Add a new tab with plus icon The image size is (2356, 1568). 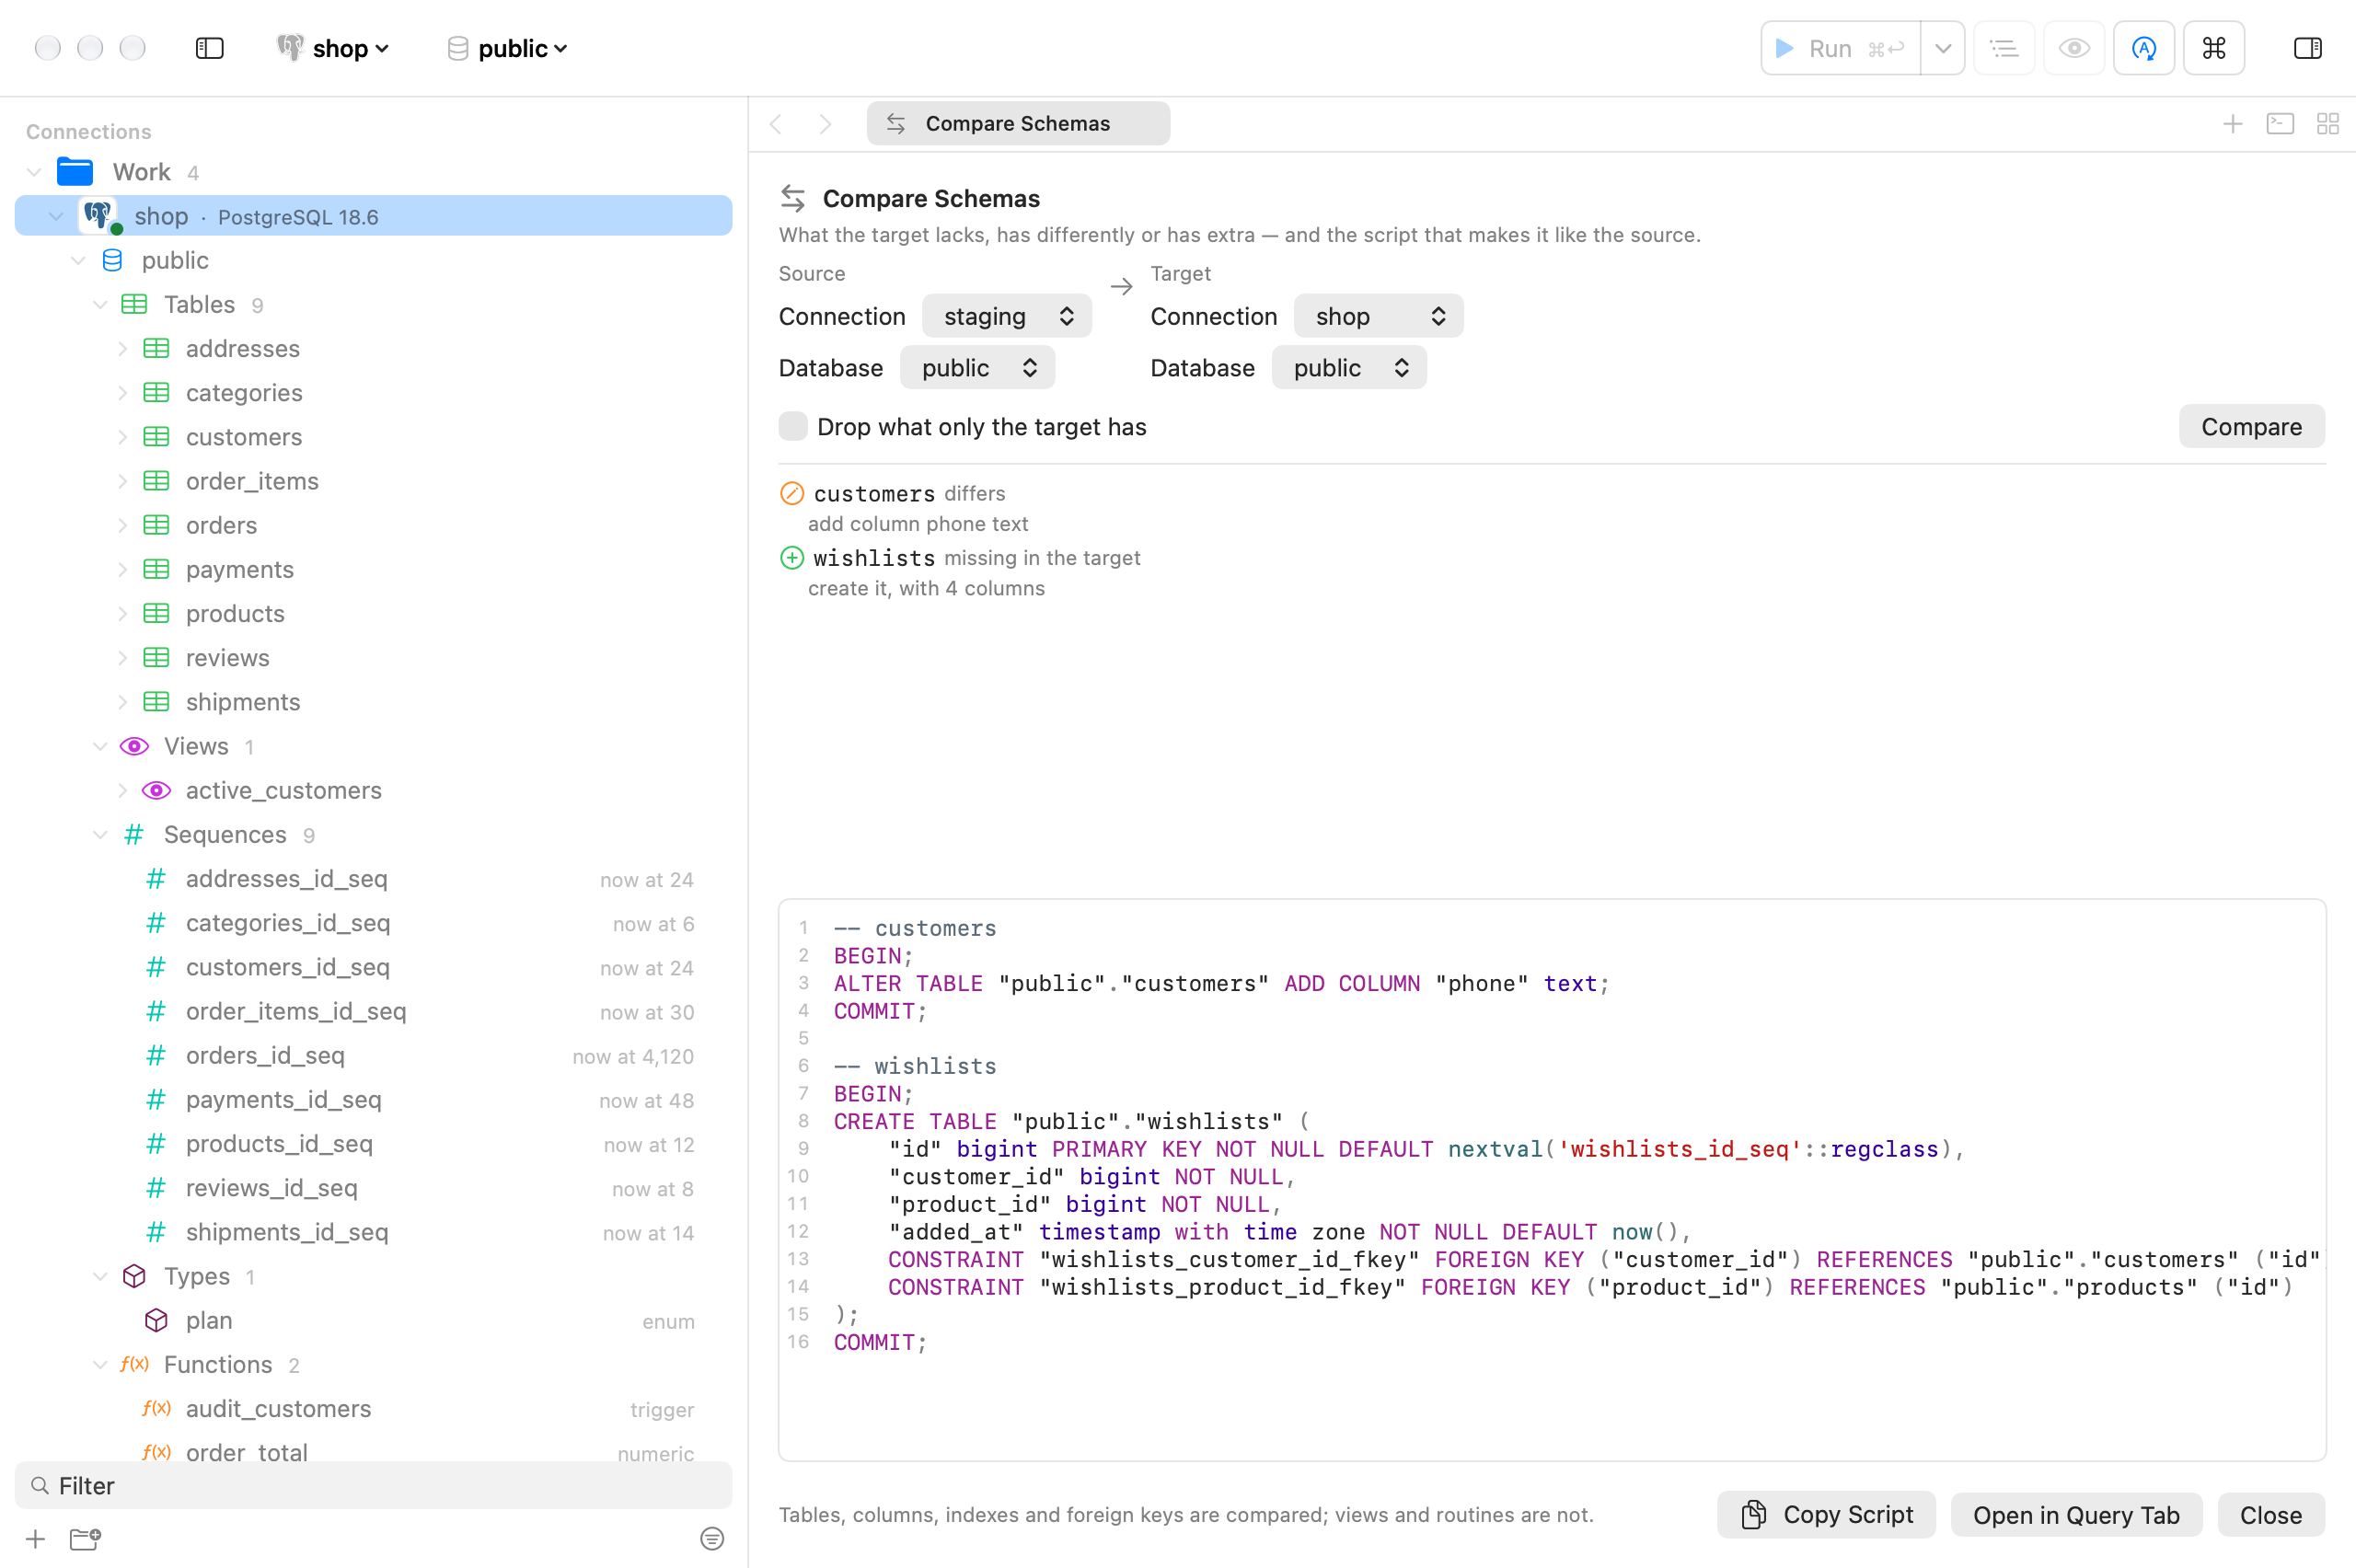point(2232,124)
